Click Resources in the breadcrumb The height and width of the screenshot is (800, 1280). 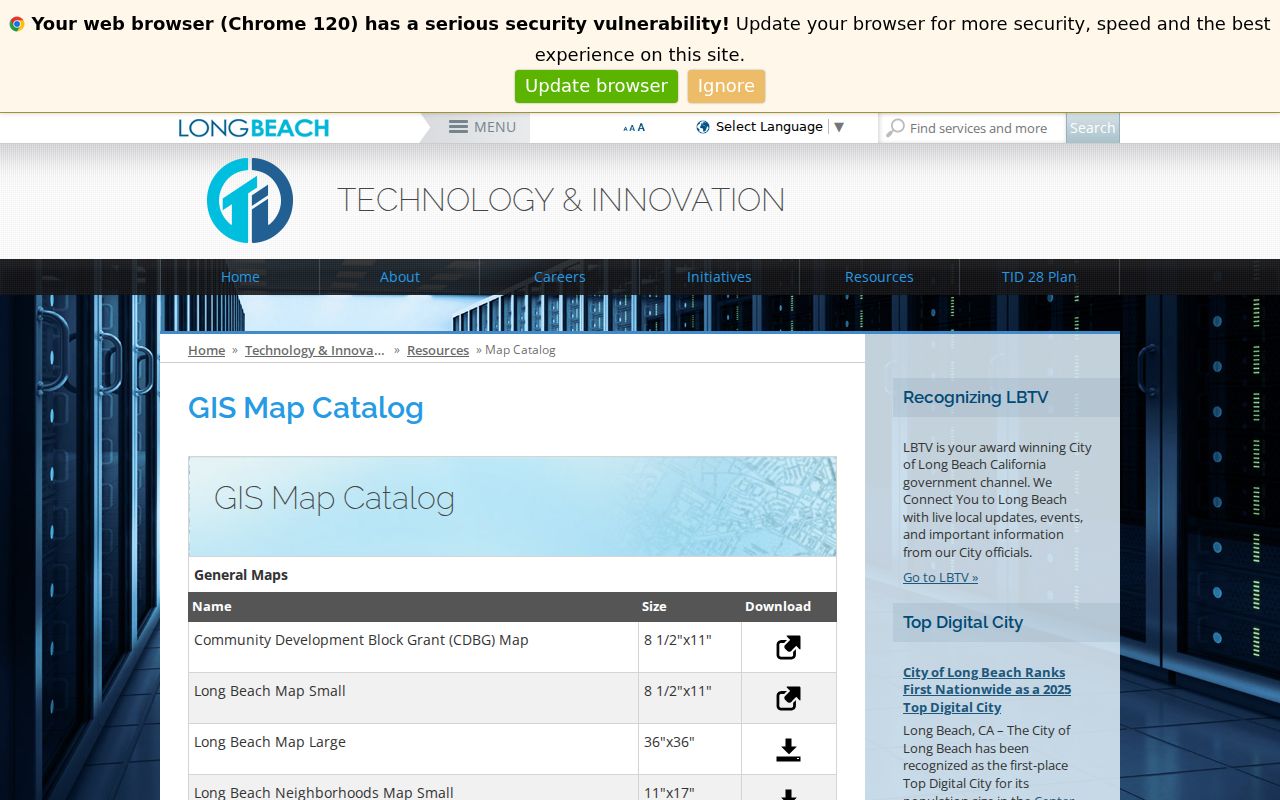click(x=438, y=350)
